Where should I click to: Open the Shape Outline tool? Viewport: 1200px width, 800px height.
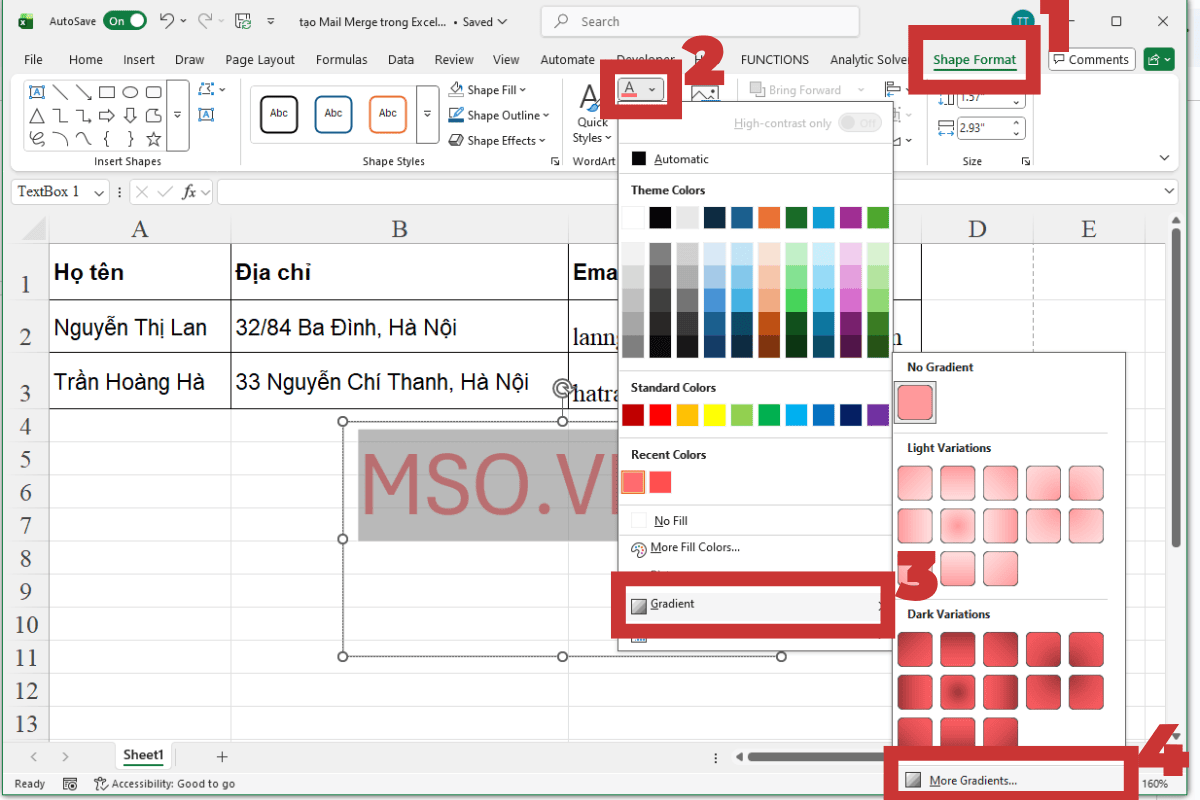498,114
